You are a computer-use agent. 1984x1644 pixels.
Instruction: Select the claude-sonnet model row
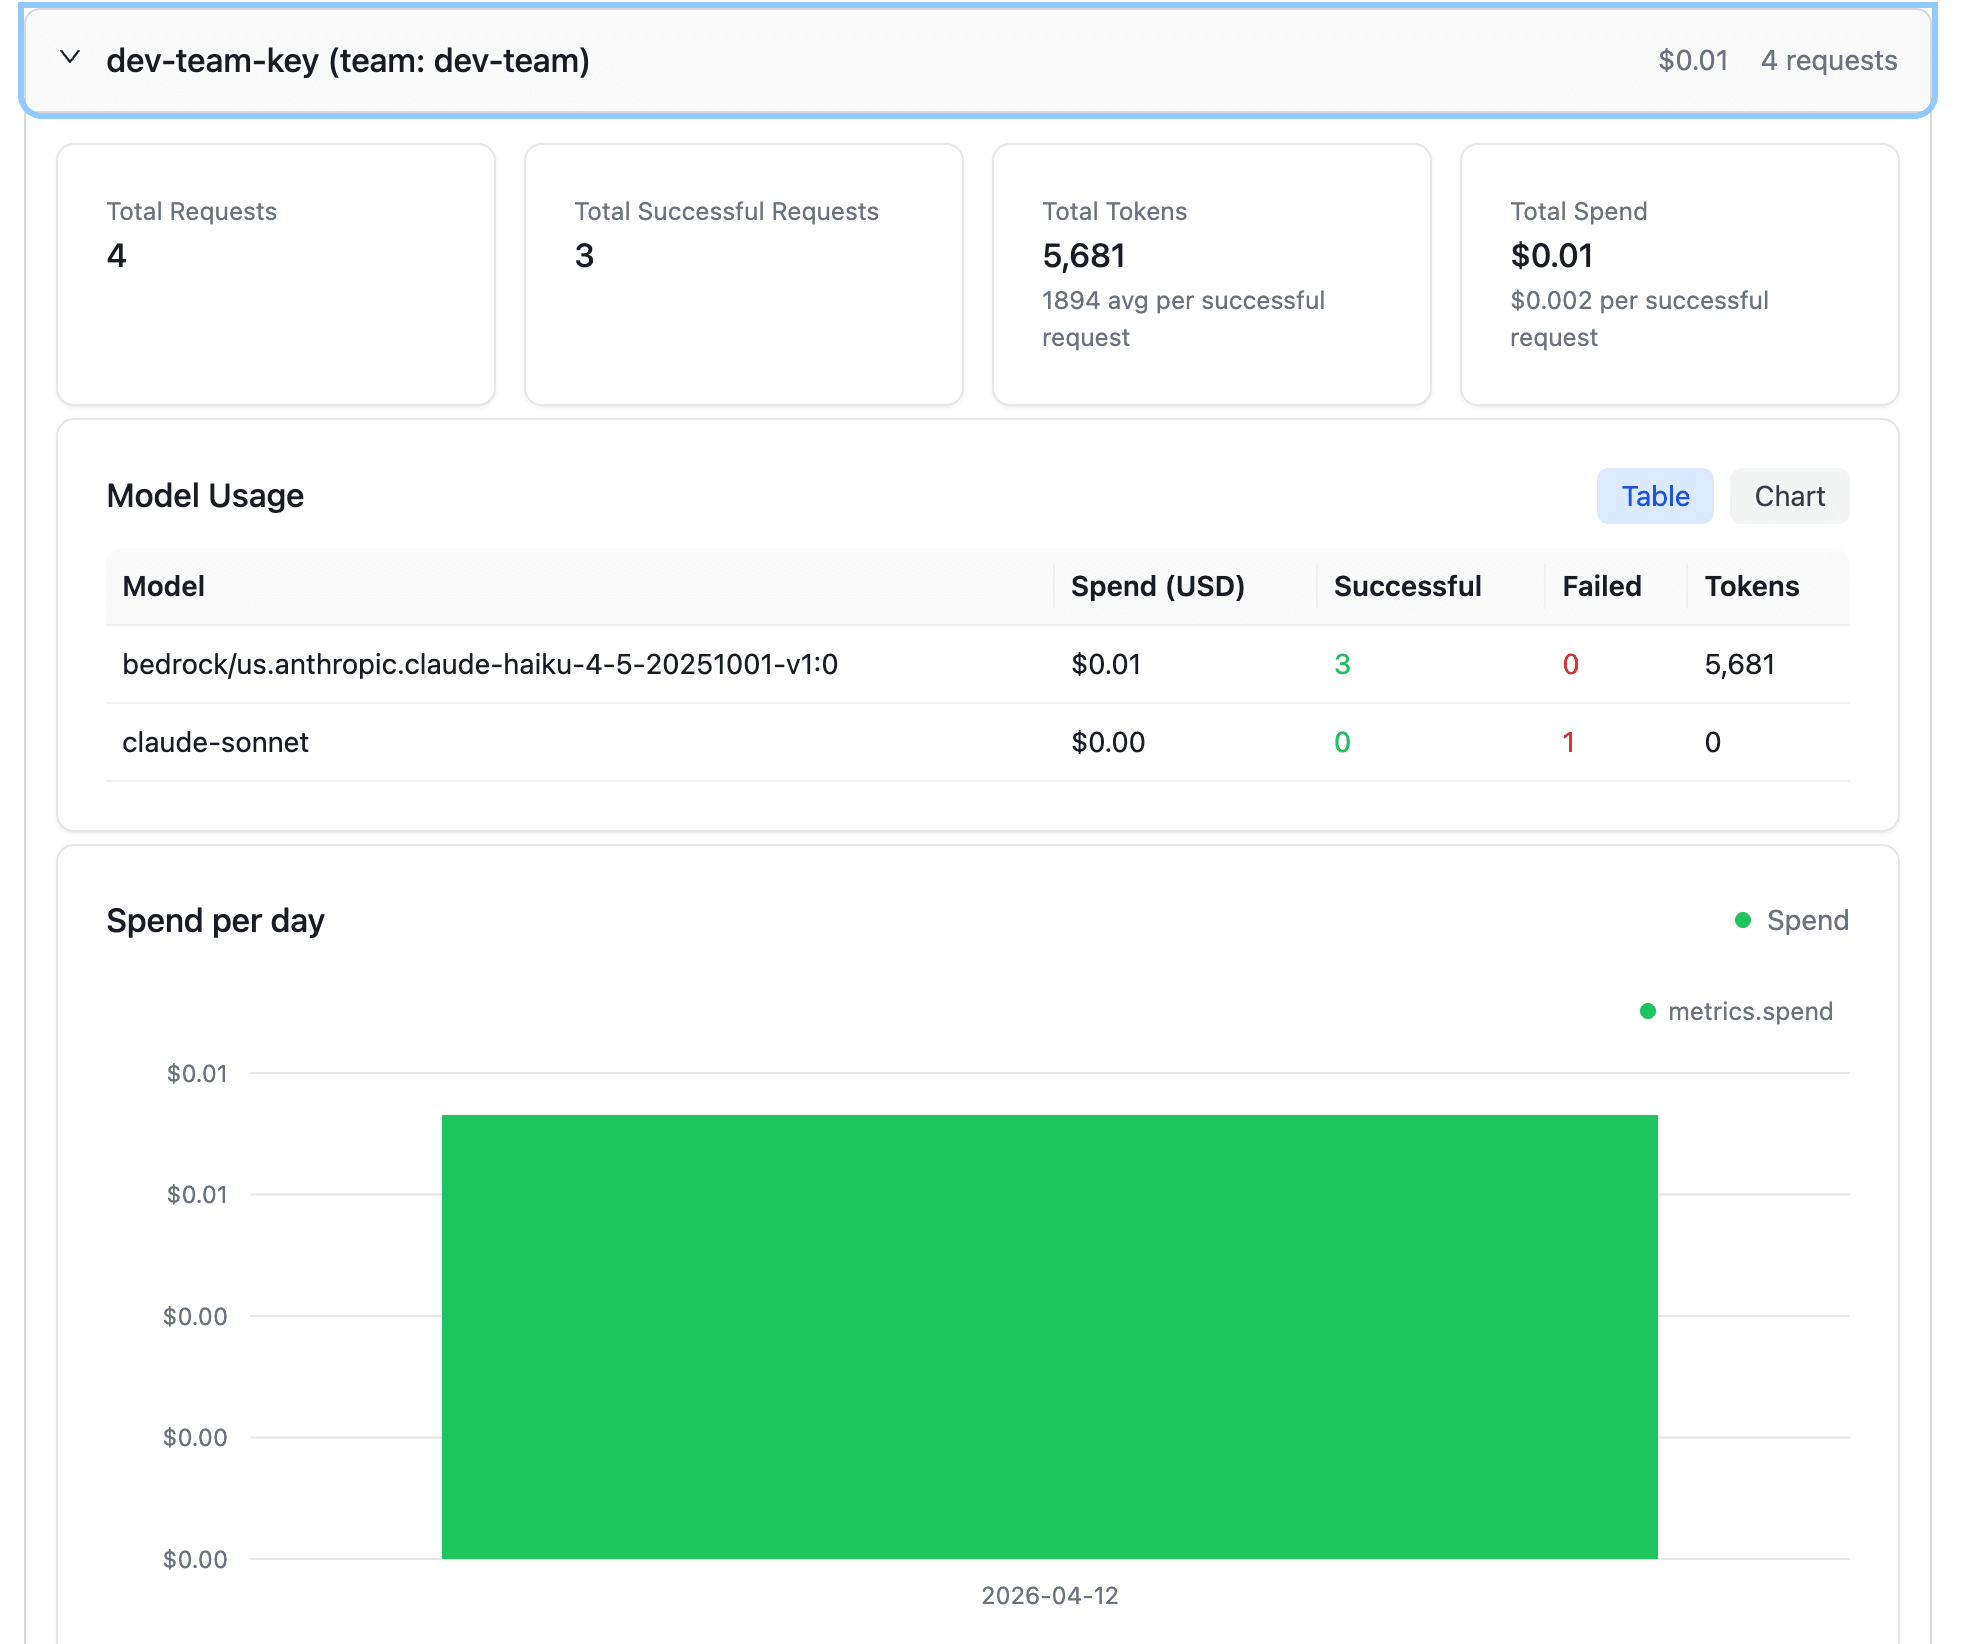point(216,742)
